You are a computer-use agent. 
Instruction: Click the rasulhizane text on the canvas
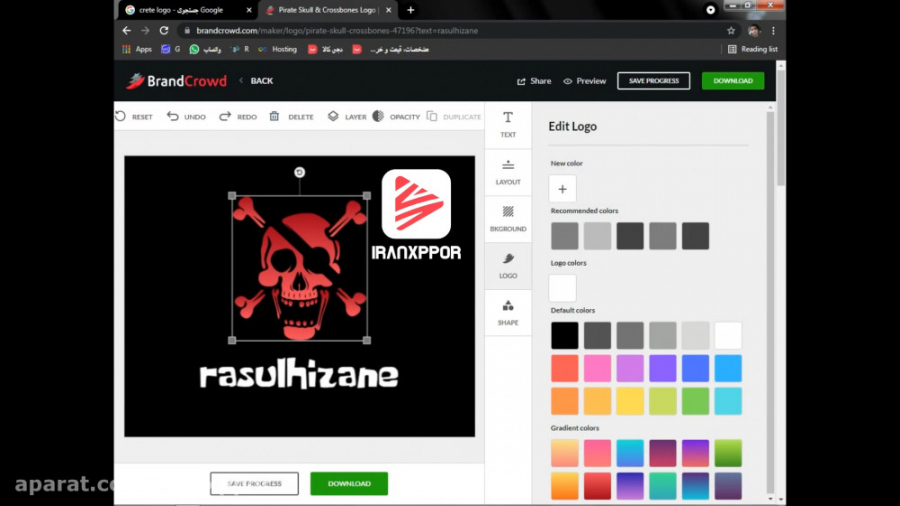pyautogui.click(x=299, y=376)
